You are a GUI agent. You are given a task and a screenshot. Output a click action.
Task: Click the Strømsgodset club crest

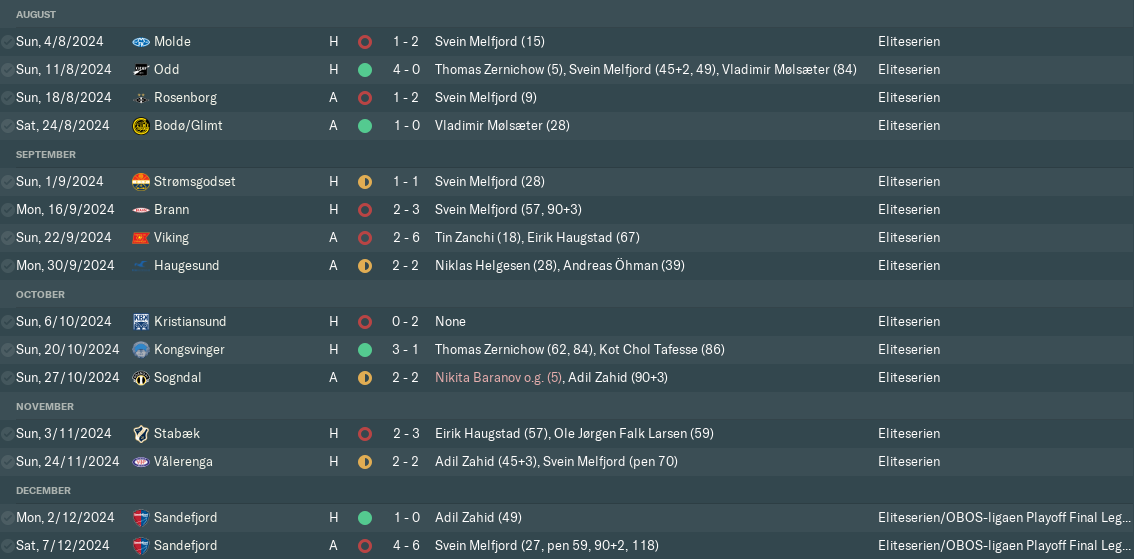(x=141, y=182)
